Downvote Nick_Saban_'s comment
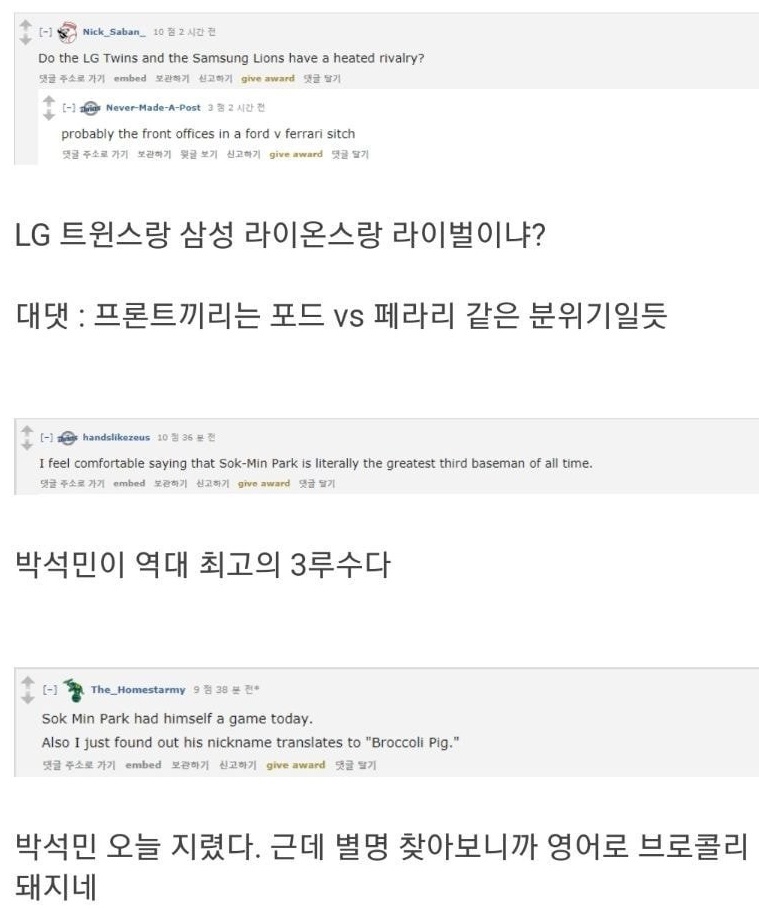Image resolution: width=759 pixels, height=909 pixels. point(26,39)
